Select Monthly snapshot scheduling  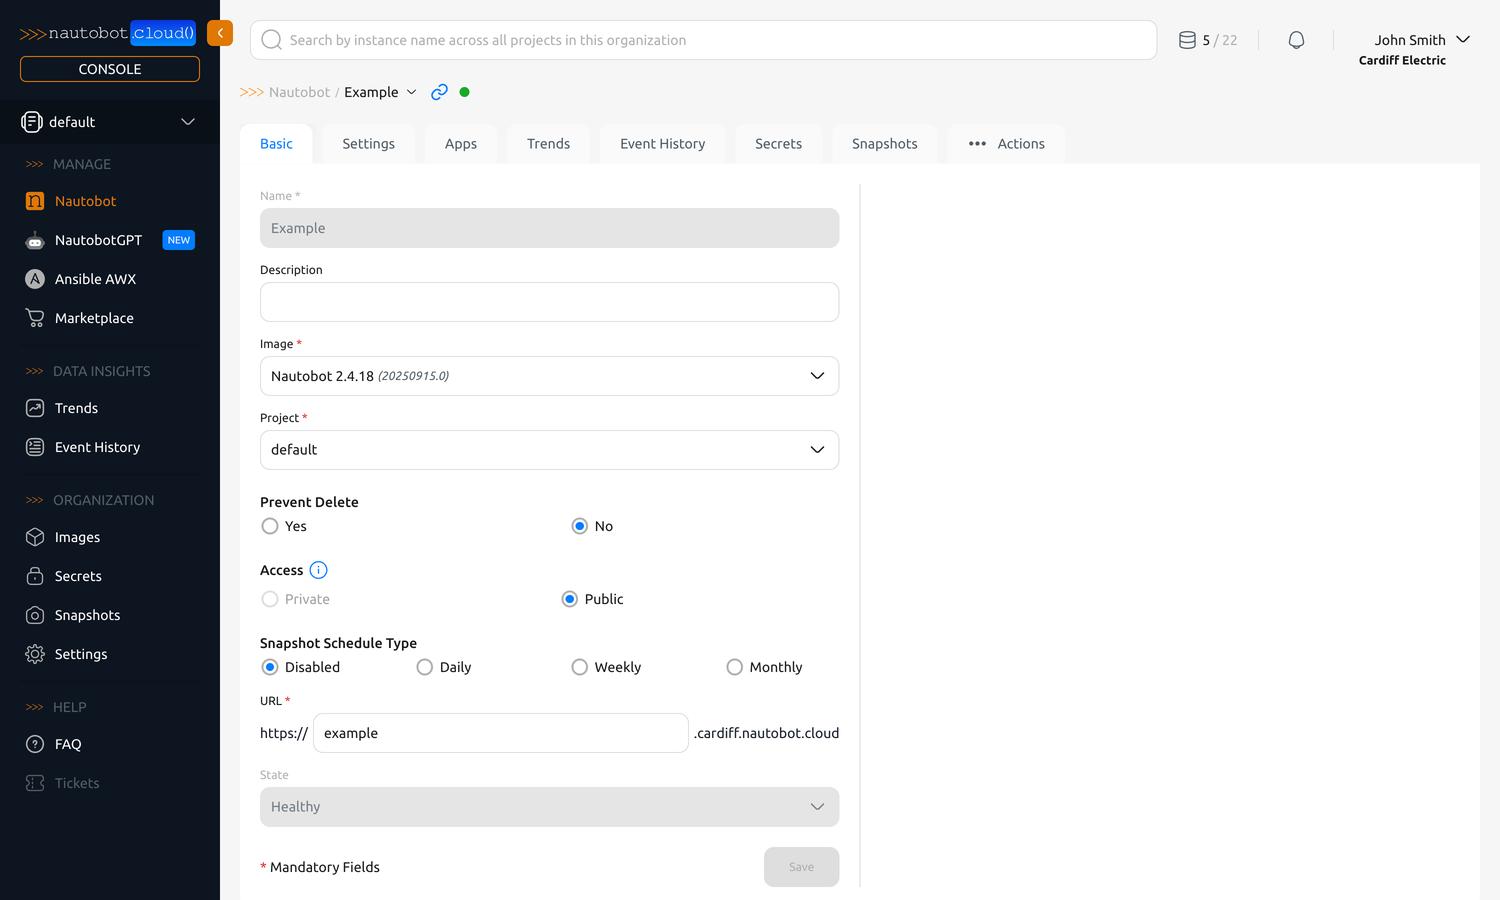tap(735, 667)
